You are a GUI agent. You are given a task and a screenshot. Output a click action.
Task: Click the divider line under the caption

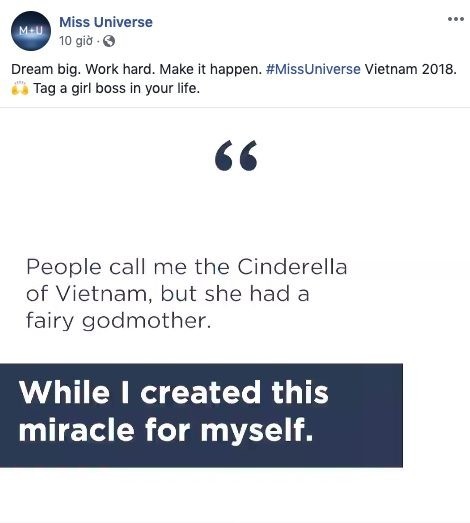tap(235, 107)
